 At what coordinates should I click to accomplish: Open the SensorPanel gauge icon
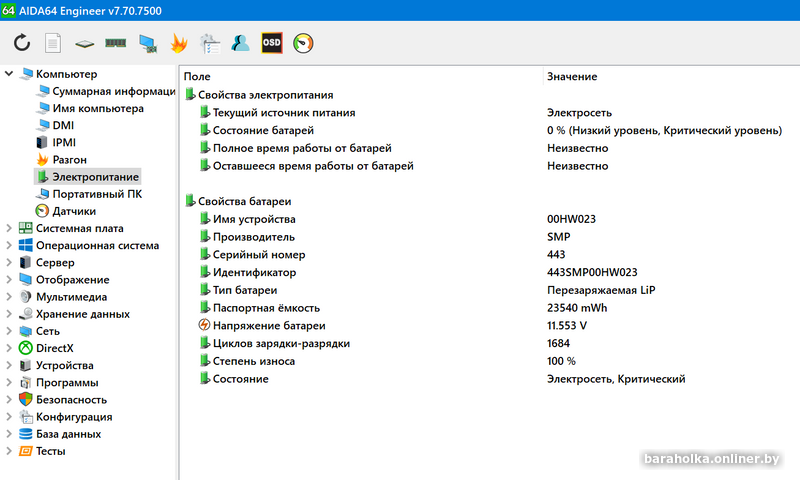(303, 43)
